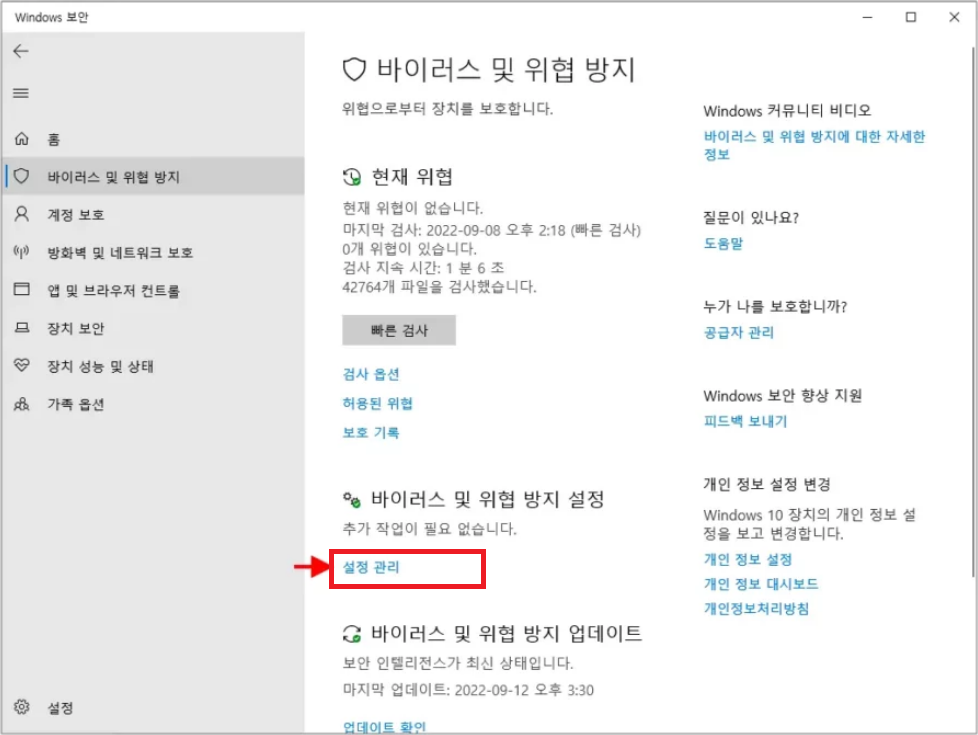Image resolution: width=978 pixels, height=735 pixels.
Task: Click the settings gear icon
Action: coord(22,707)
